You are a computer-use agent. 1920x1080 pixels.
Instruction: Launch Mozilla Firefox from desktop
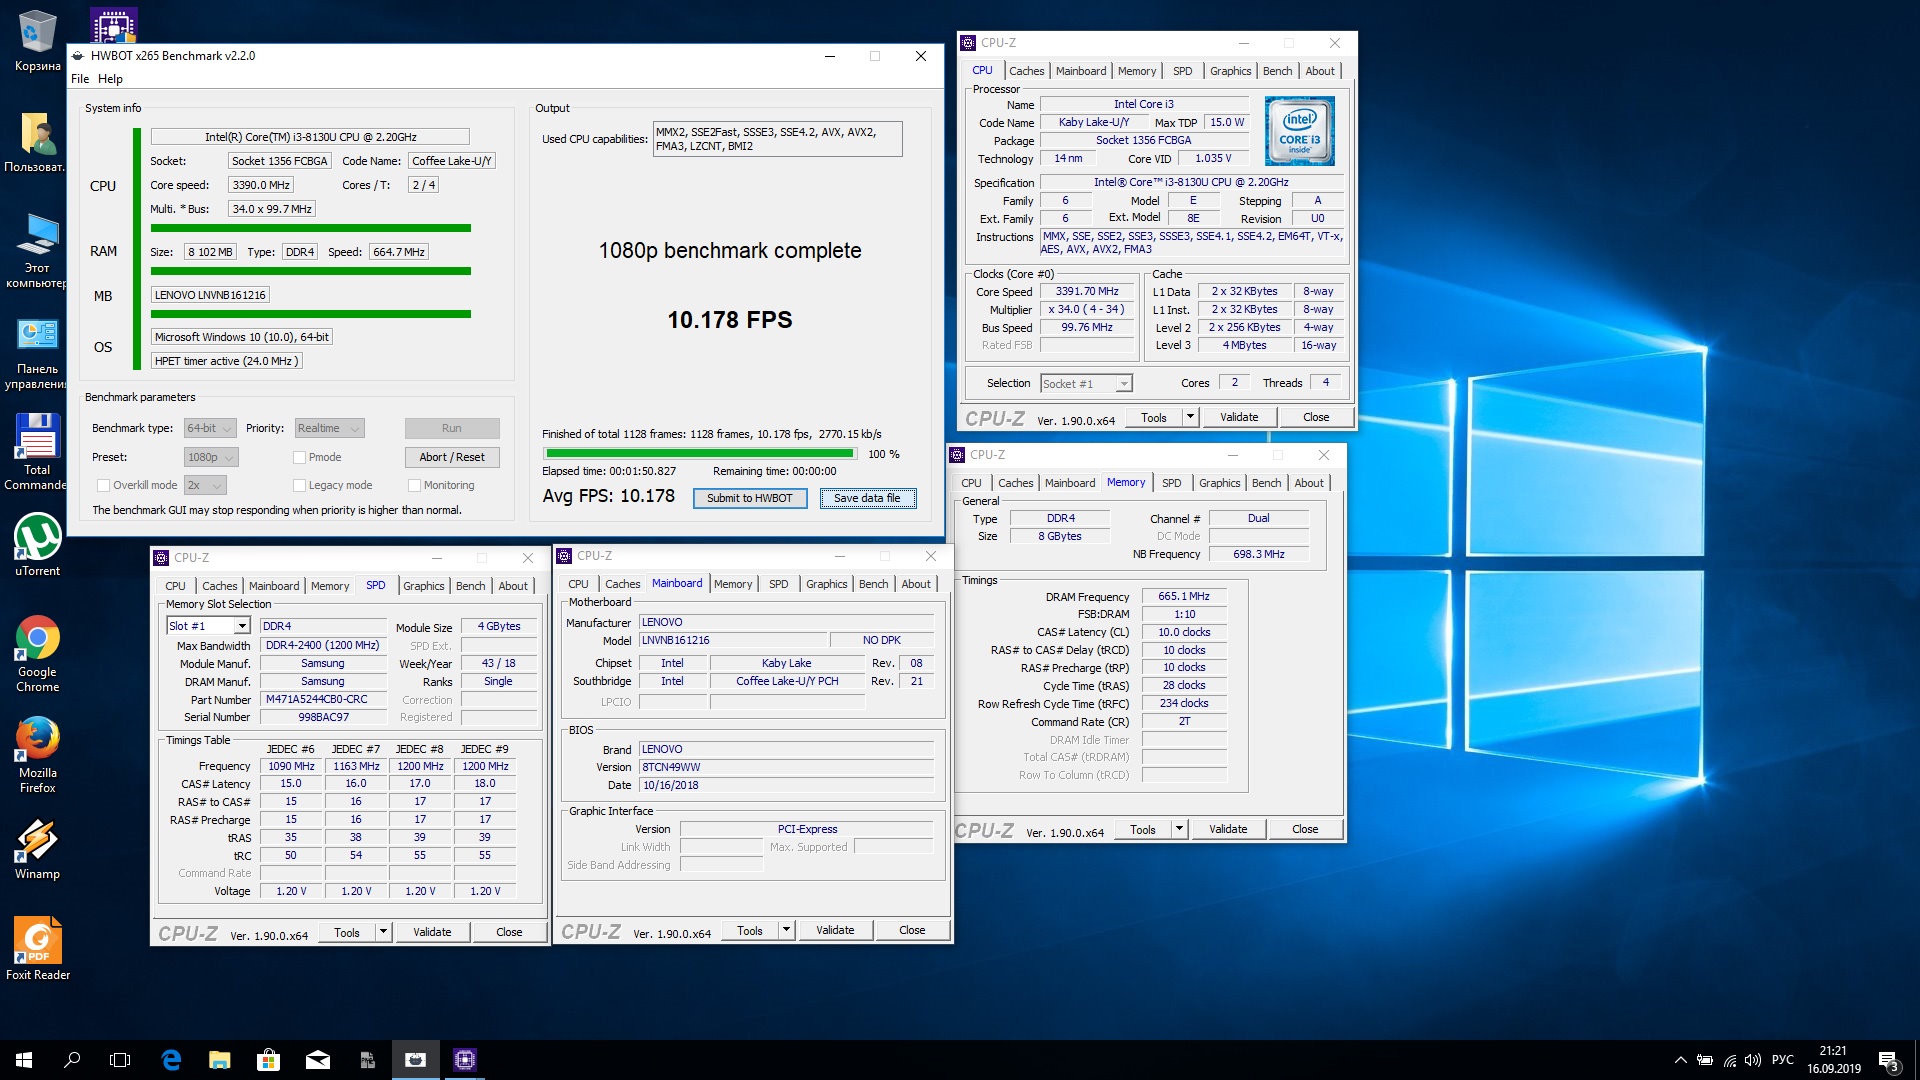click(x=37, y=755)
